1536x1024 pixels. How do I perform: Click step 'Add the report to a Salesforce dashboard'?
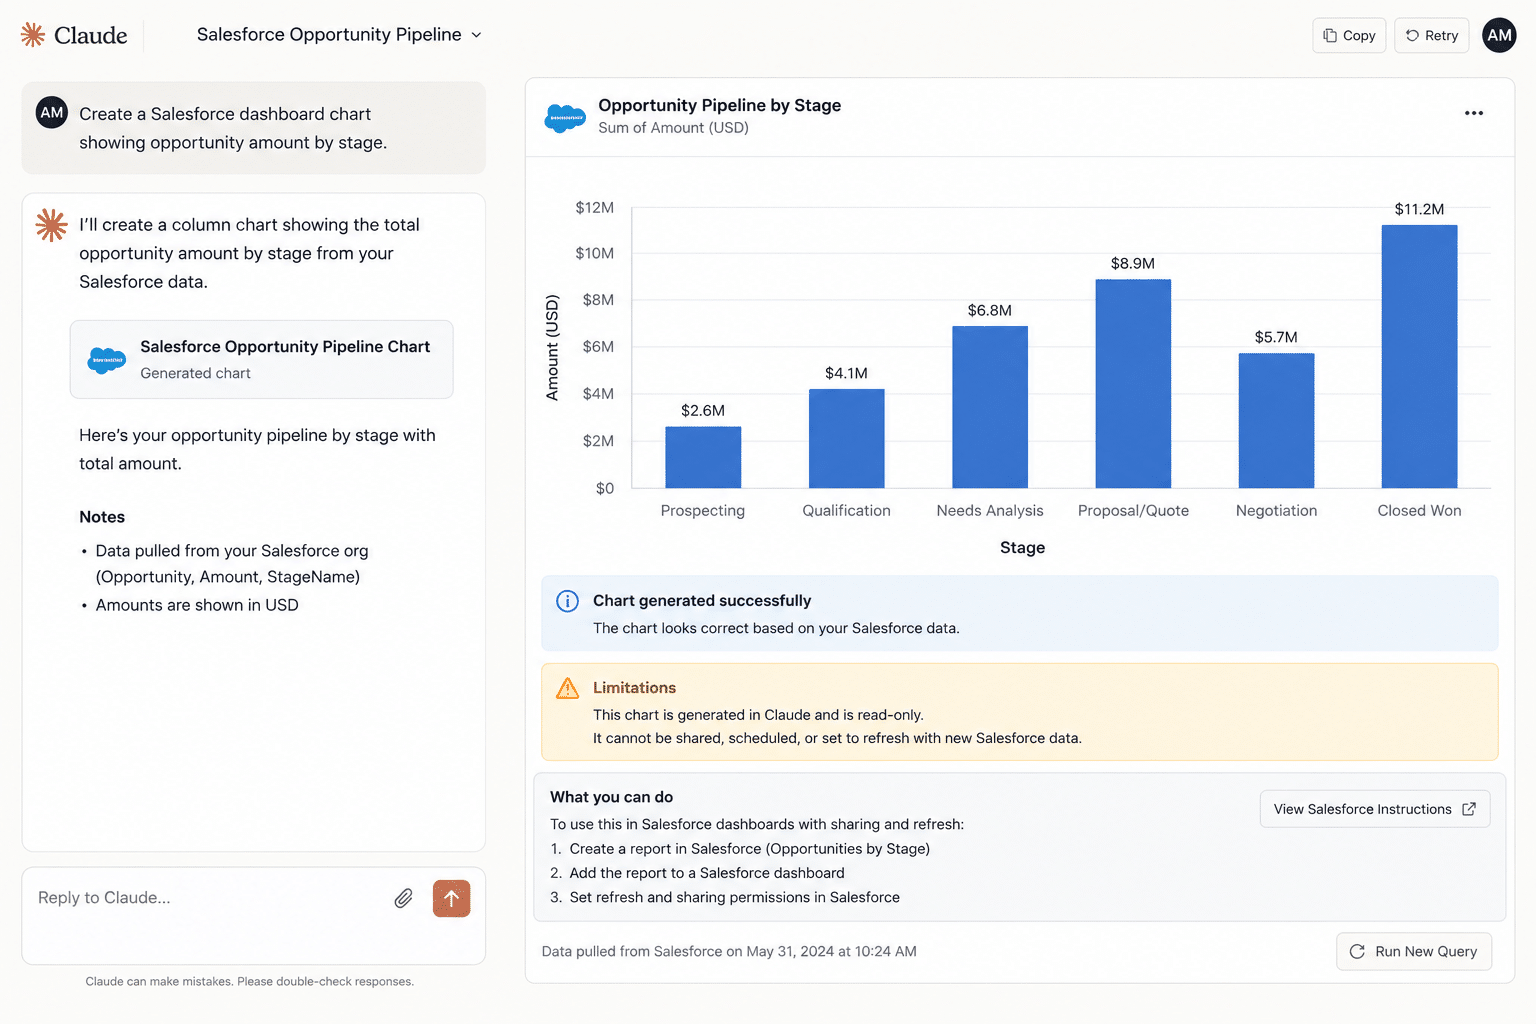coord(707,873)
